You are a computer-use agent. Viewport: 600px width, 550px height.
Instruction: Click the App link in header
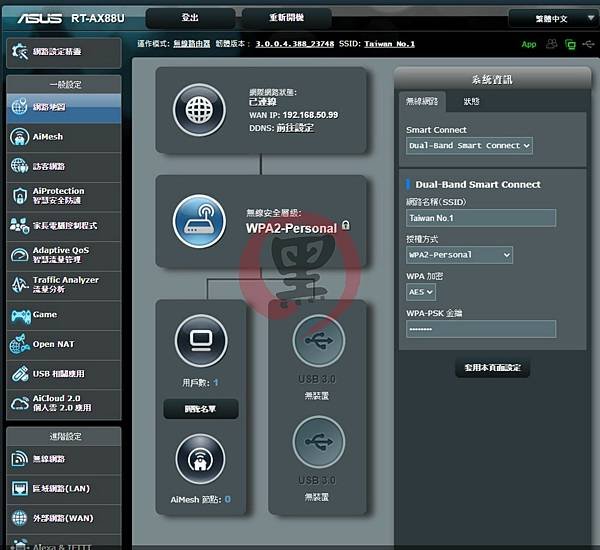tap(529, 44)
